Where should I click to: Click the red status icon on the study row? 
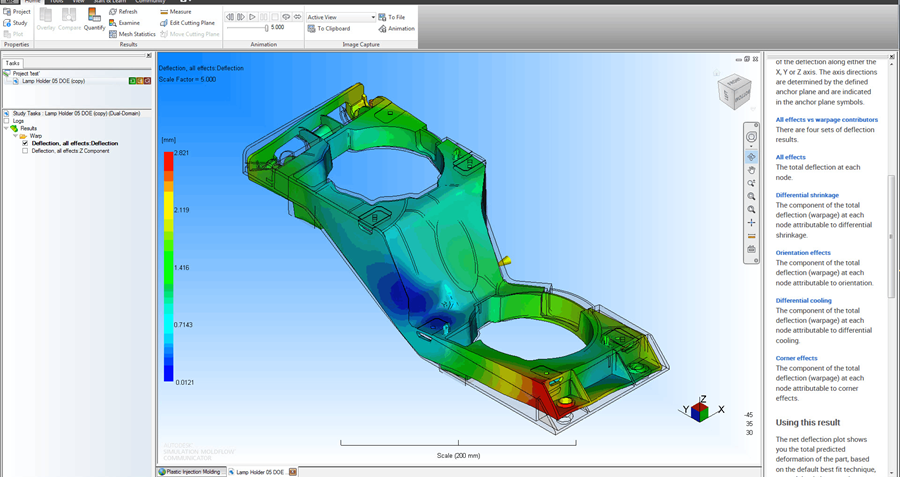point(148,81)
